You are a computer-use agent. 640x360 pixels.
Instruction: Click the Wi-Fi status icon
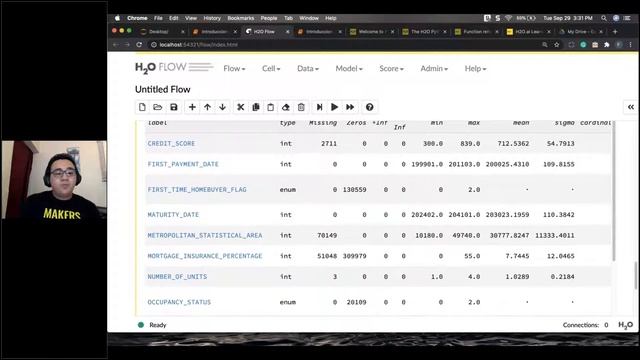point(508,18)
